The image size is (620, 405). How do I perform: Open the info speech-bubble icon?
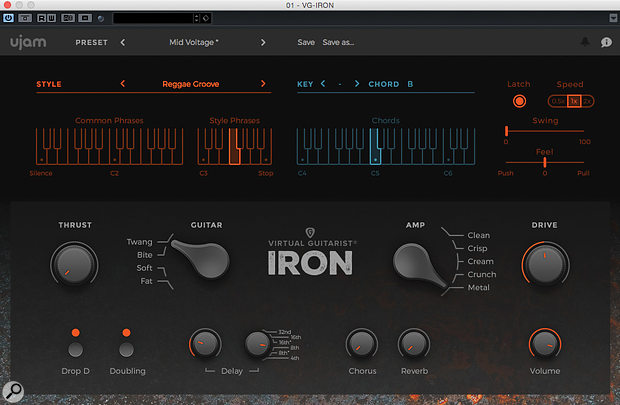click(x=606, y=42)
